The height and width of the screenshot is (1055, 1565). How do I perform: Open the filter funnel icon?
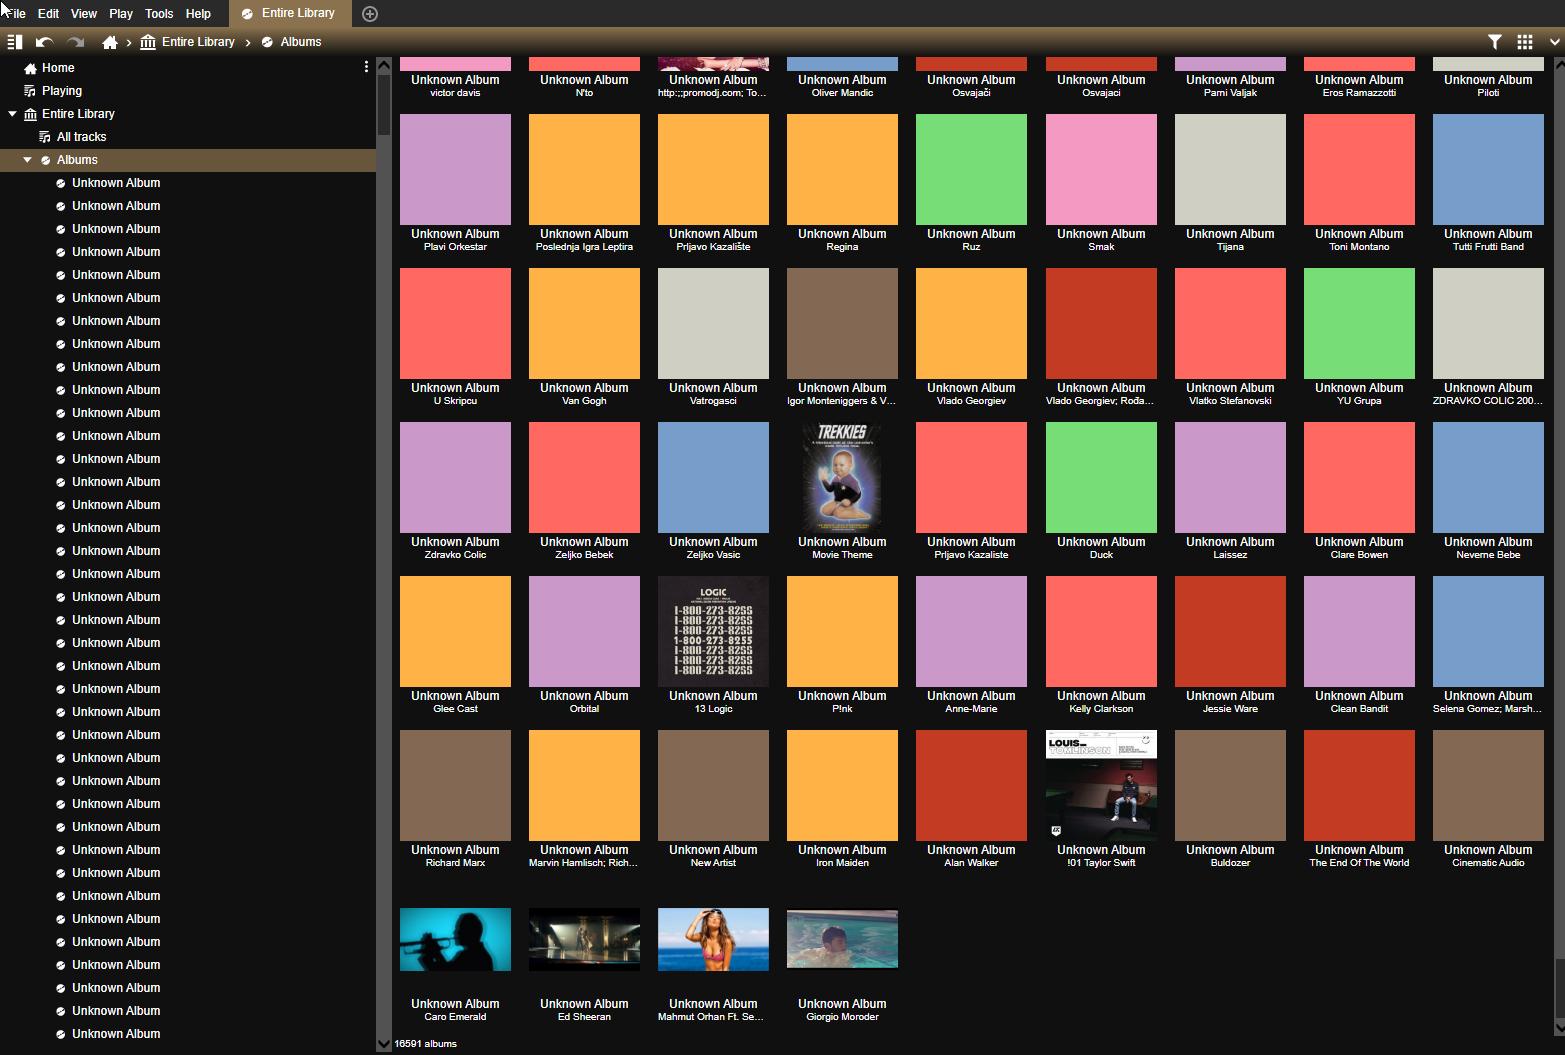[x=1494, y=42]
